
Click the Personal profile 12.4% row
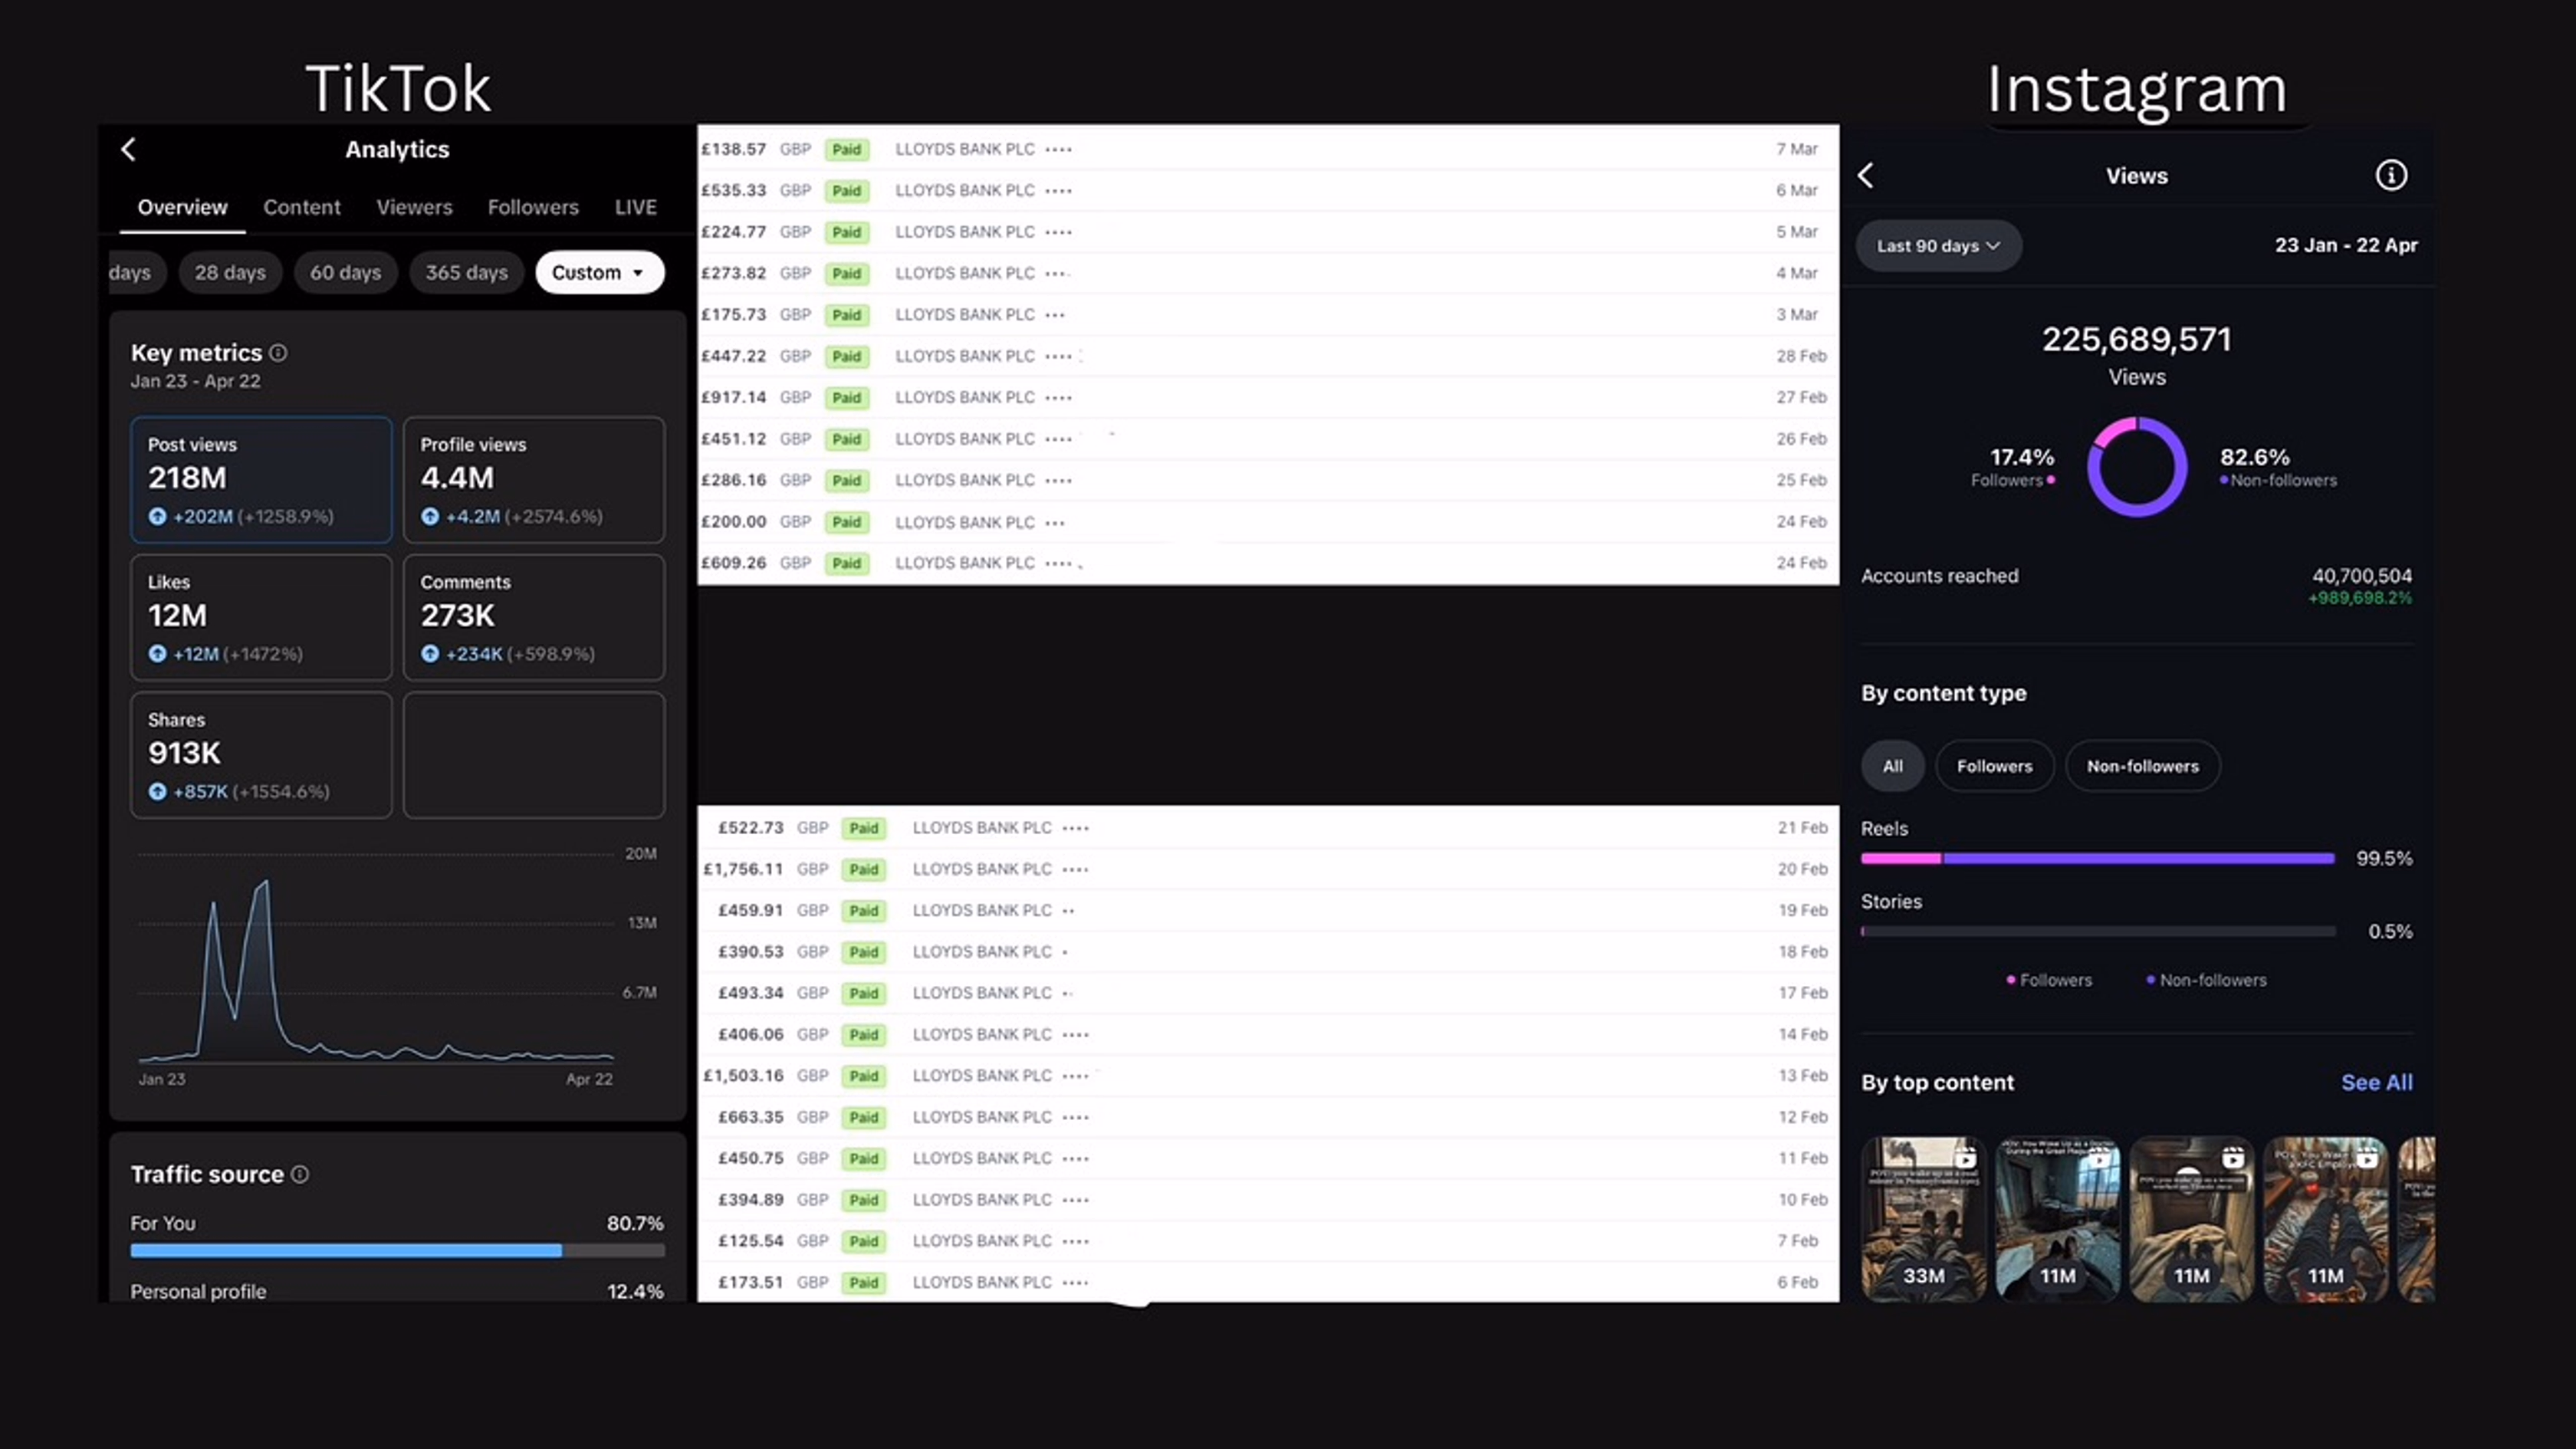[397, 1292]
